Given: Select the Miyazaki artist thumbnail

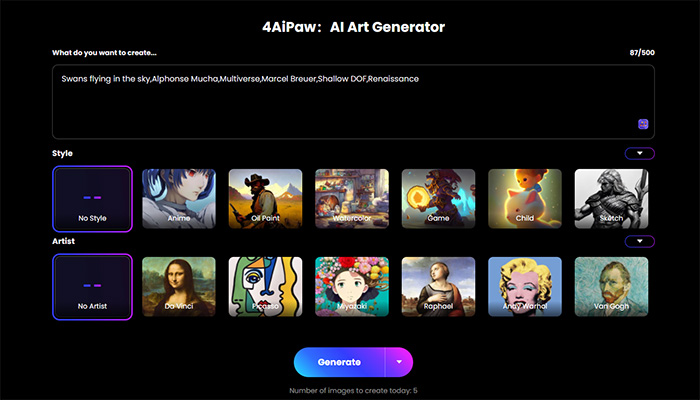Looking at the screenshot, I should coord(352,287).
